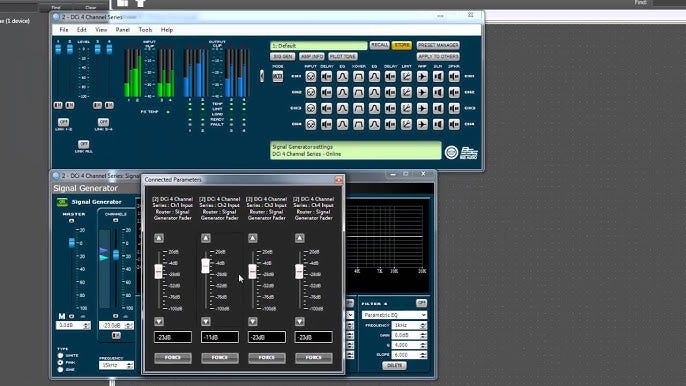The image size is (686, 386).
Task: Open Parametric EQ filter type dropdown
Action: 394,315
